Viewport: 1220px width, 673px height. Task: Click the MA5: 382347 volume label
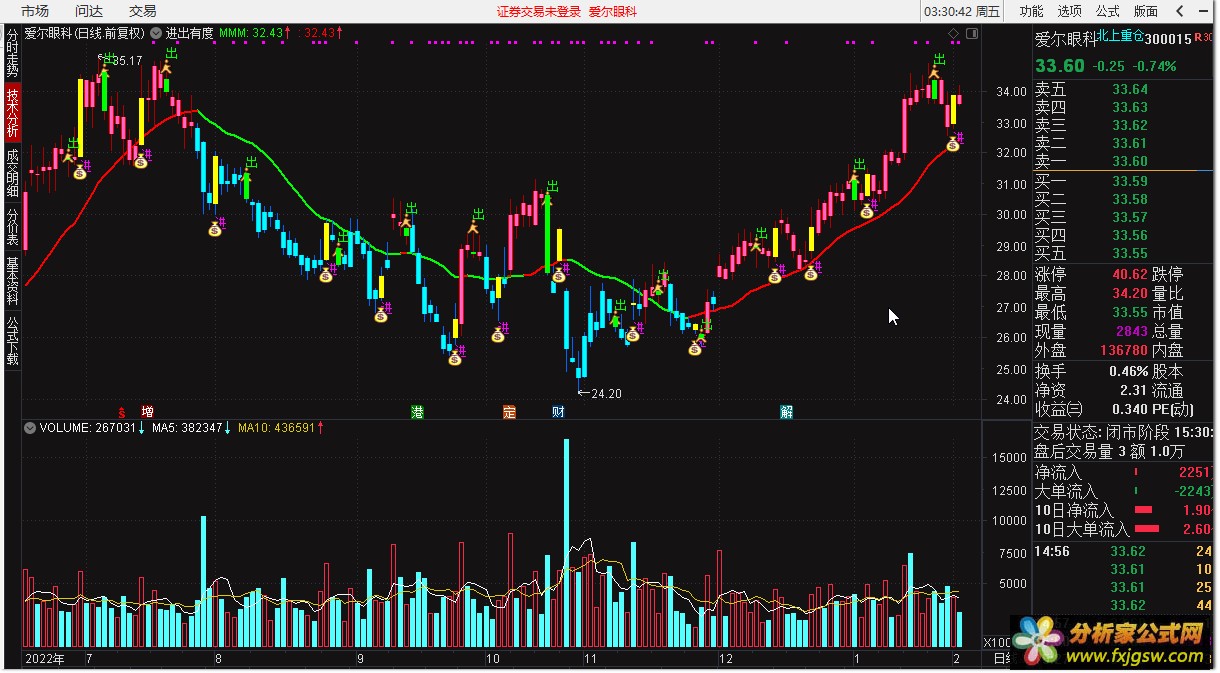[x=189, y=427]
